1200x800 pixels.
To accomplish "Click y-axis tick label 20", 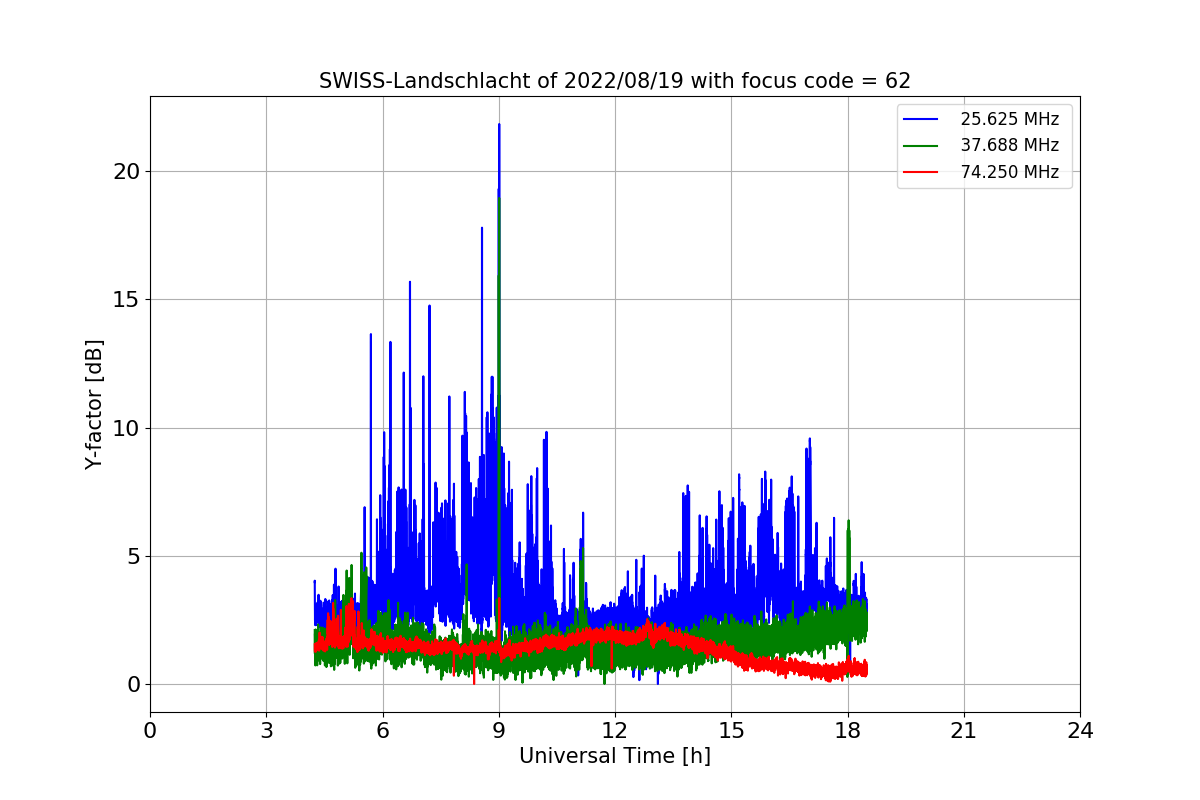I will coord(126,171).
